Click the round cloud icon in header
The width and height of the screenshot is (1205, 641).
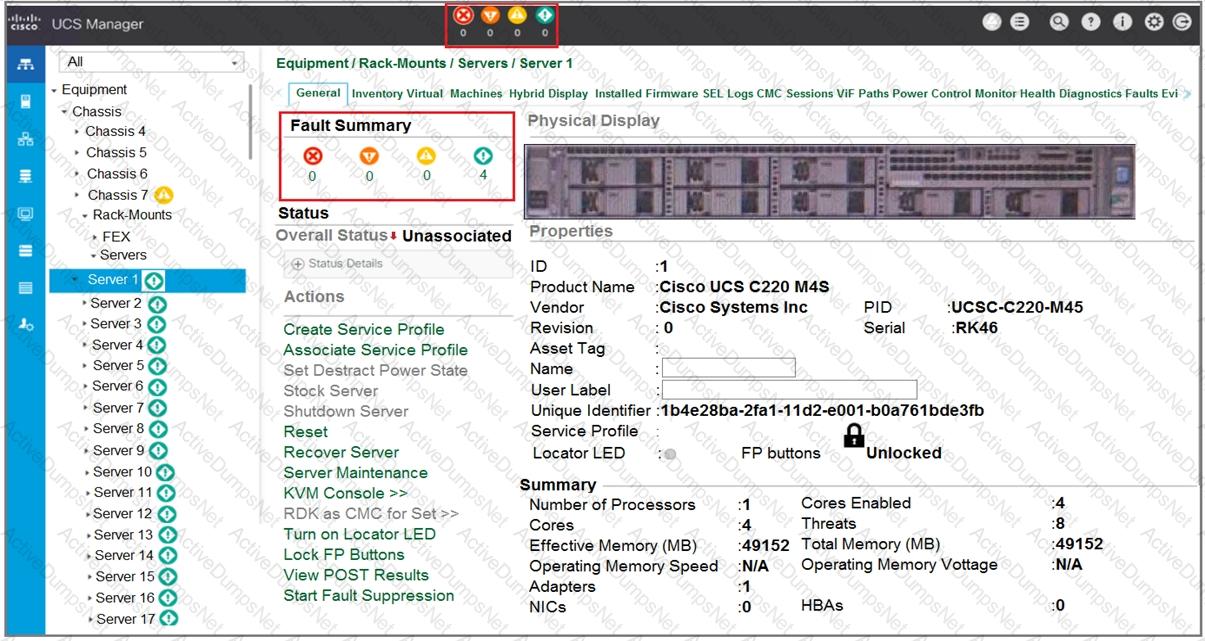[991, 24]
